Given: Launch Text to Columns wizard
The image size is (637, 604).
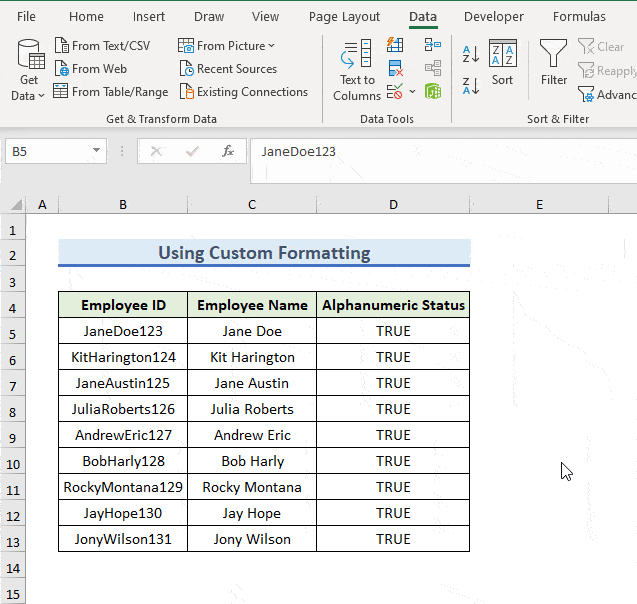Looking at the screenshot, I should (357, 70).
